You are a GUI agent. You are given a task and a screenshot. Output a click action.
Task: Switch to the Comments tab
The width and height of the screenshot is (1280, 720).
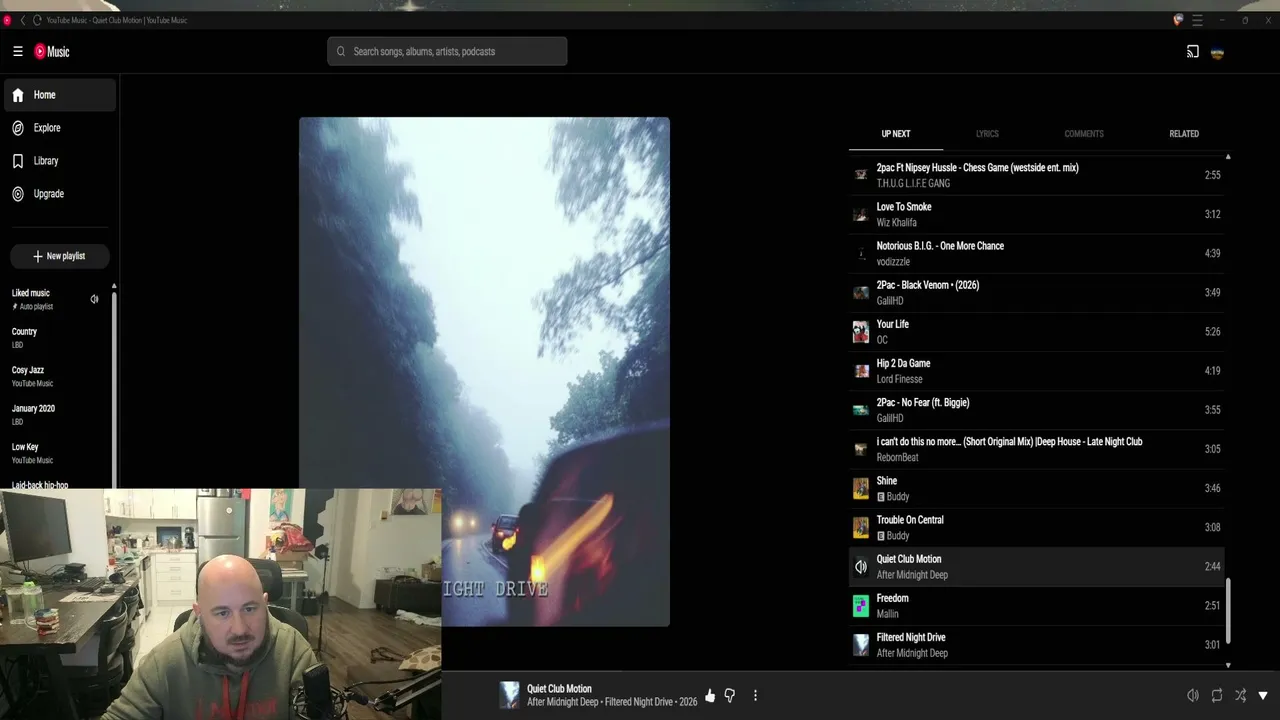pos(1084,134)
